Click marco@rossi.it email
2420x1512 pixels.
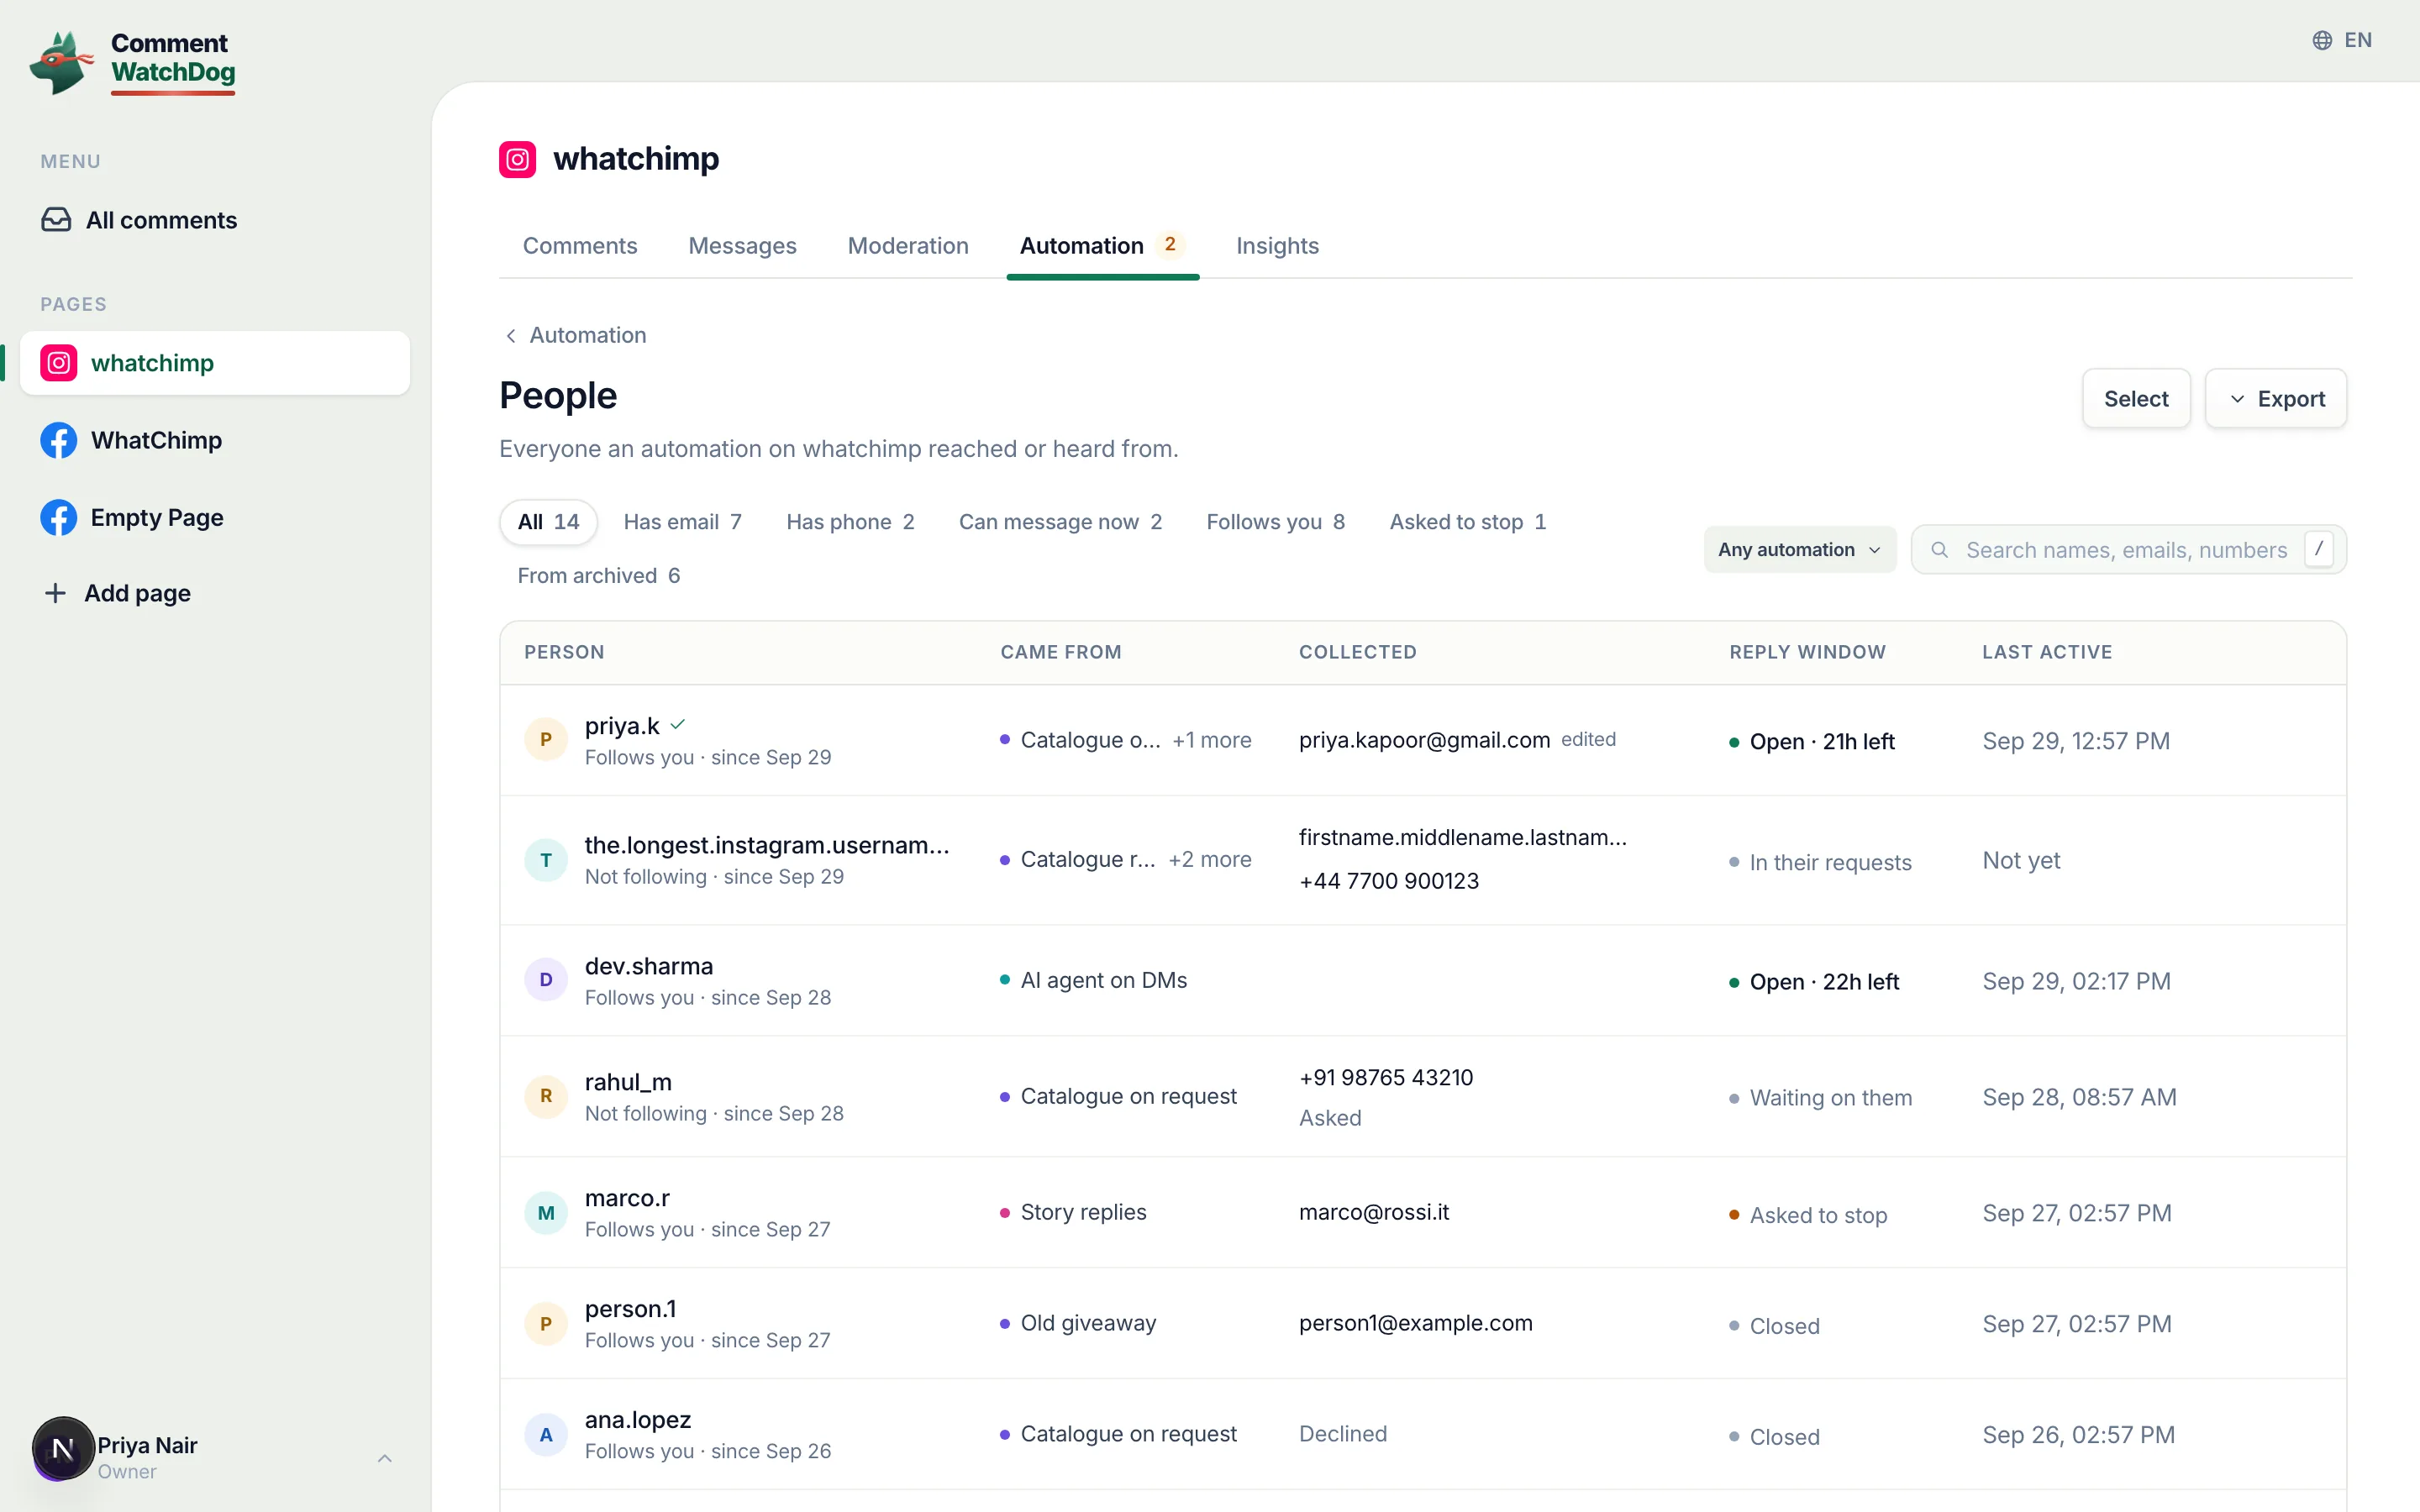pyautogui.click(x=1373, y=1213)
